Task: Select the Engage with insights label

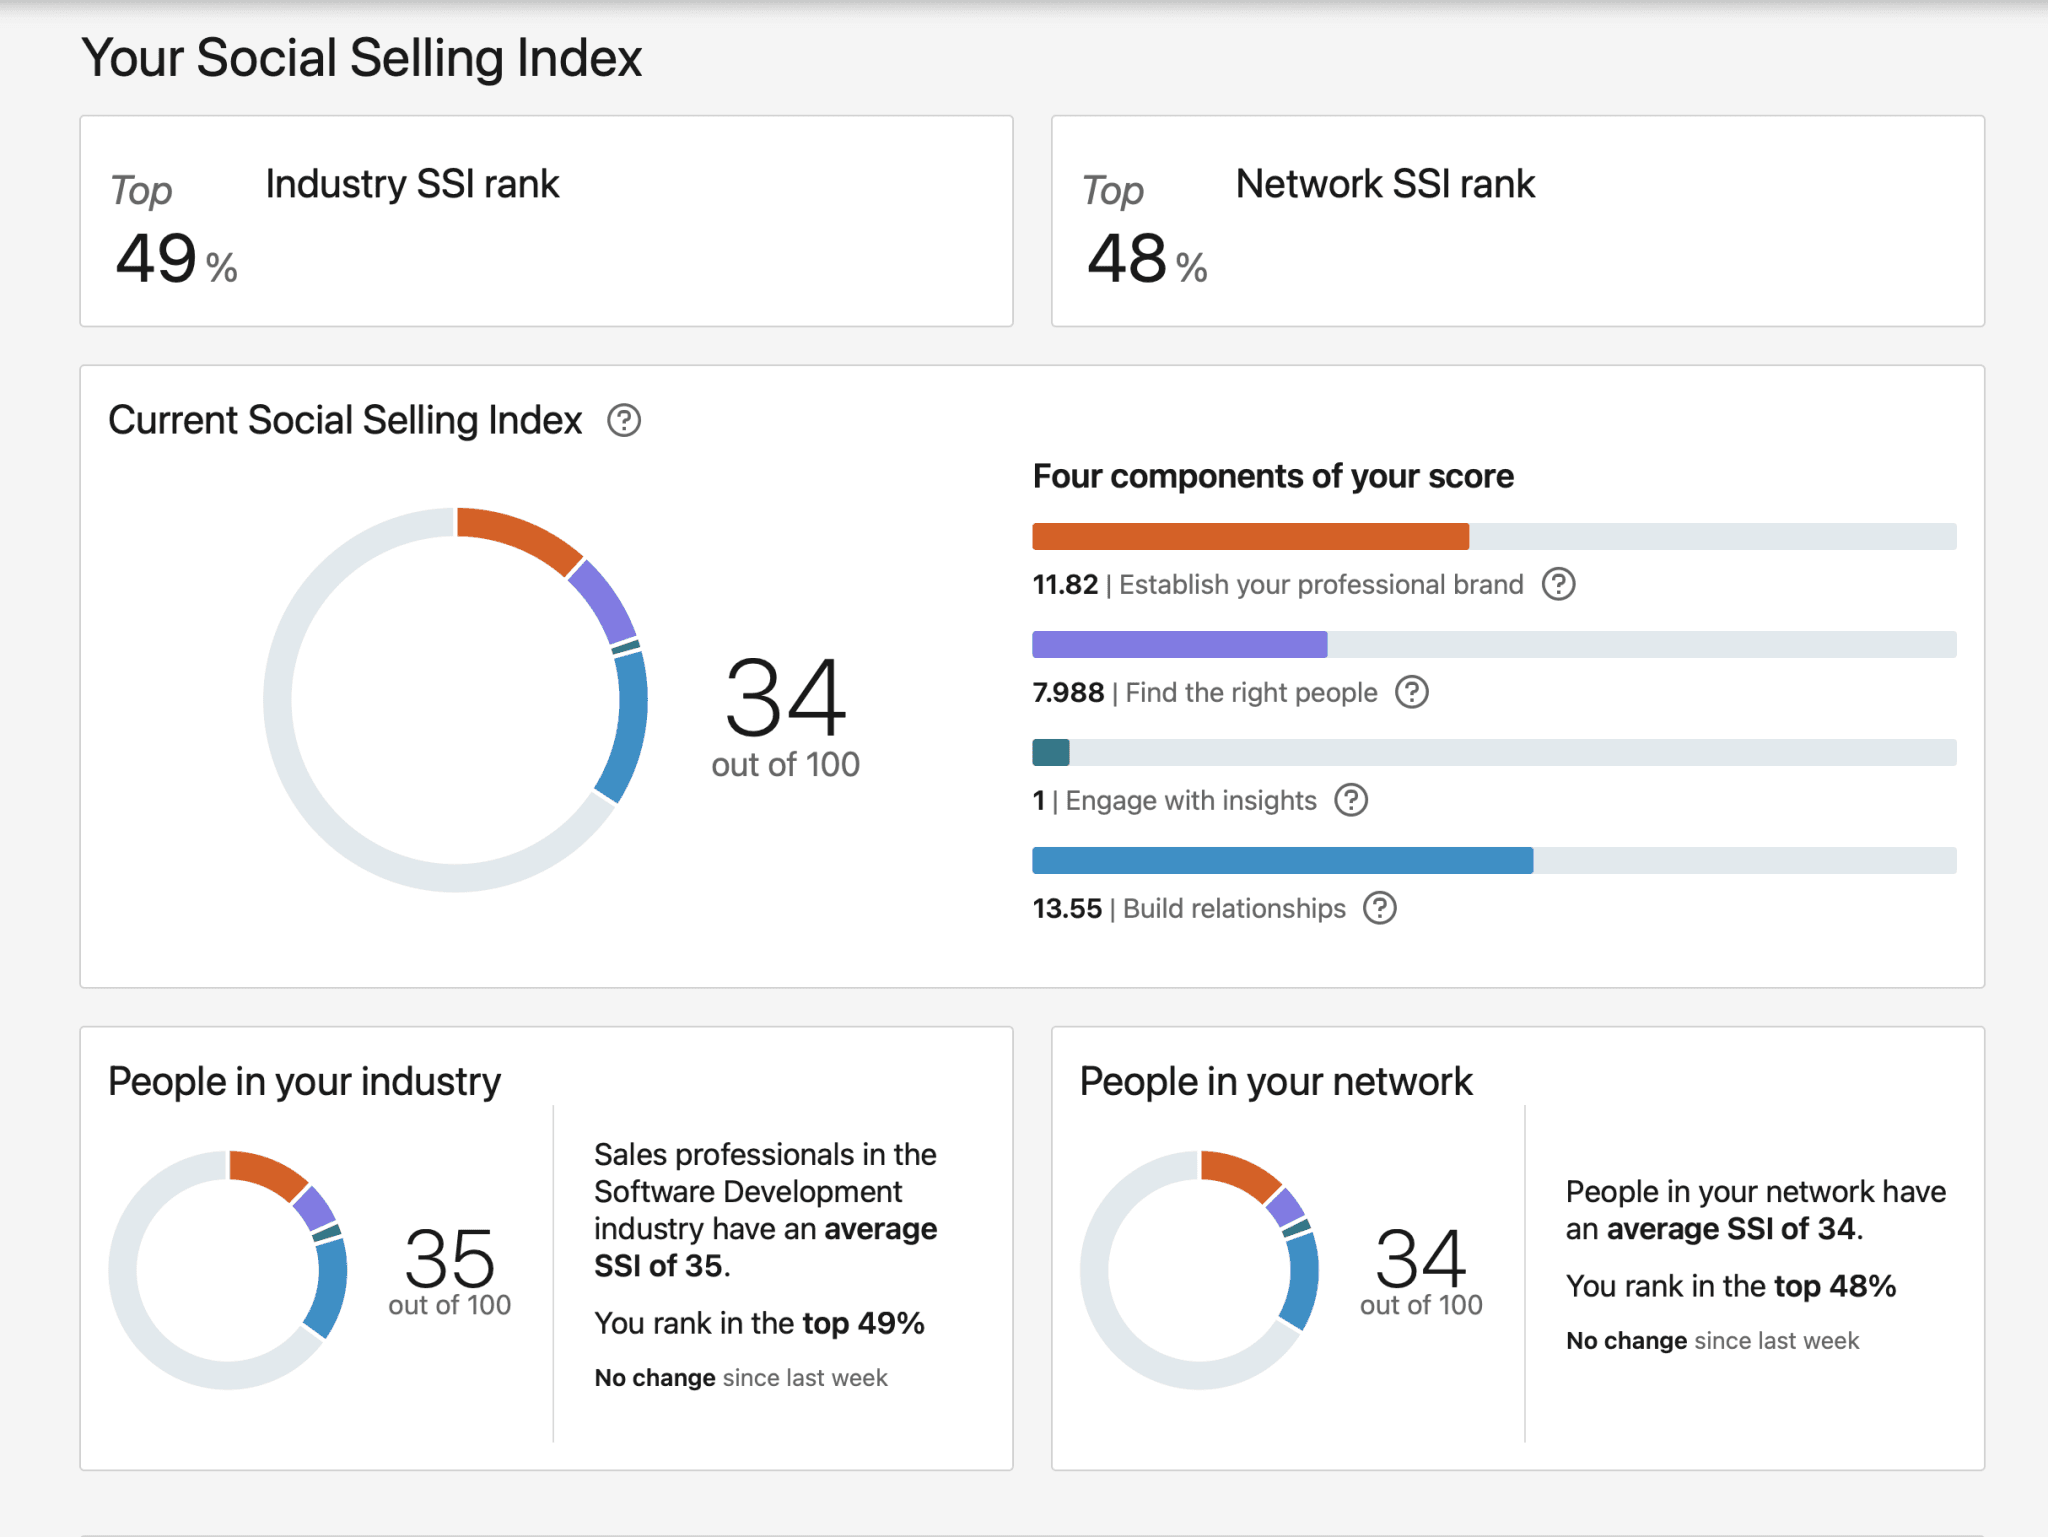Action: [1191, 800]
